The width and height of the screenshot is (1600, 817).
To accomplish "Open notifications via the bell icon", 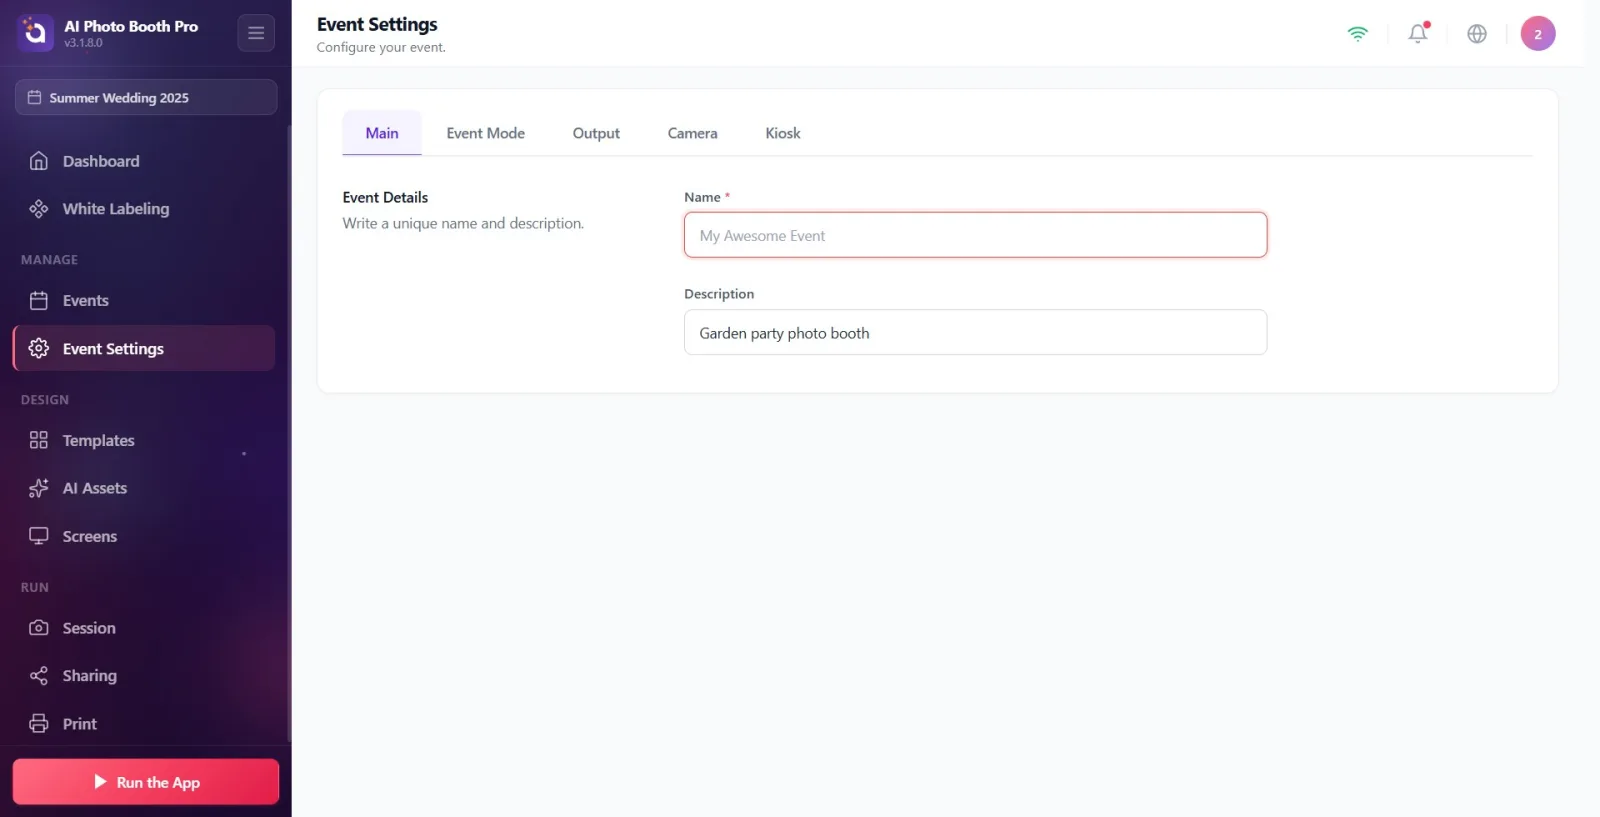I will coord(1418,34).
